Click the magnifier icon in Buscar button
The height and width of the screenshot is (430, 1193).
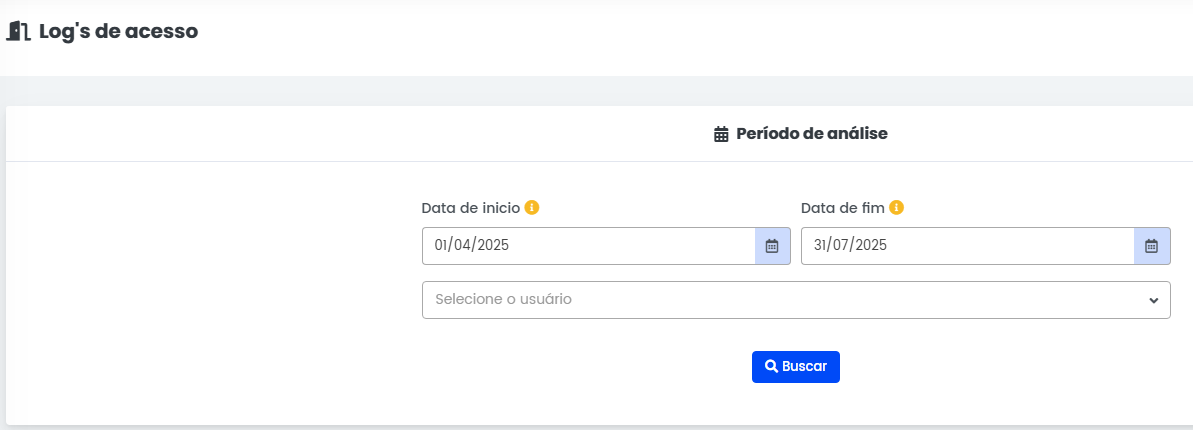pyautogui.click(x=771, y=367)
